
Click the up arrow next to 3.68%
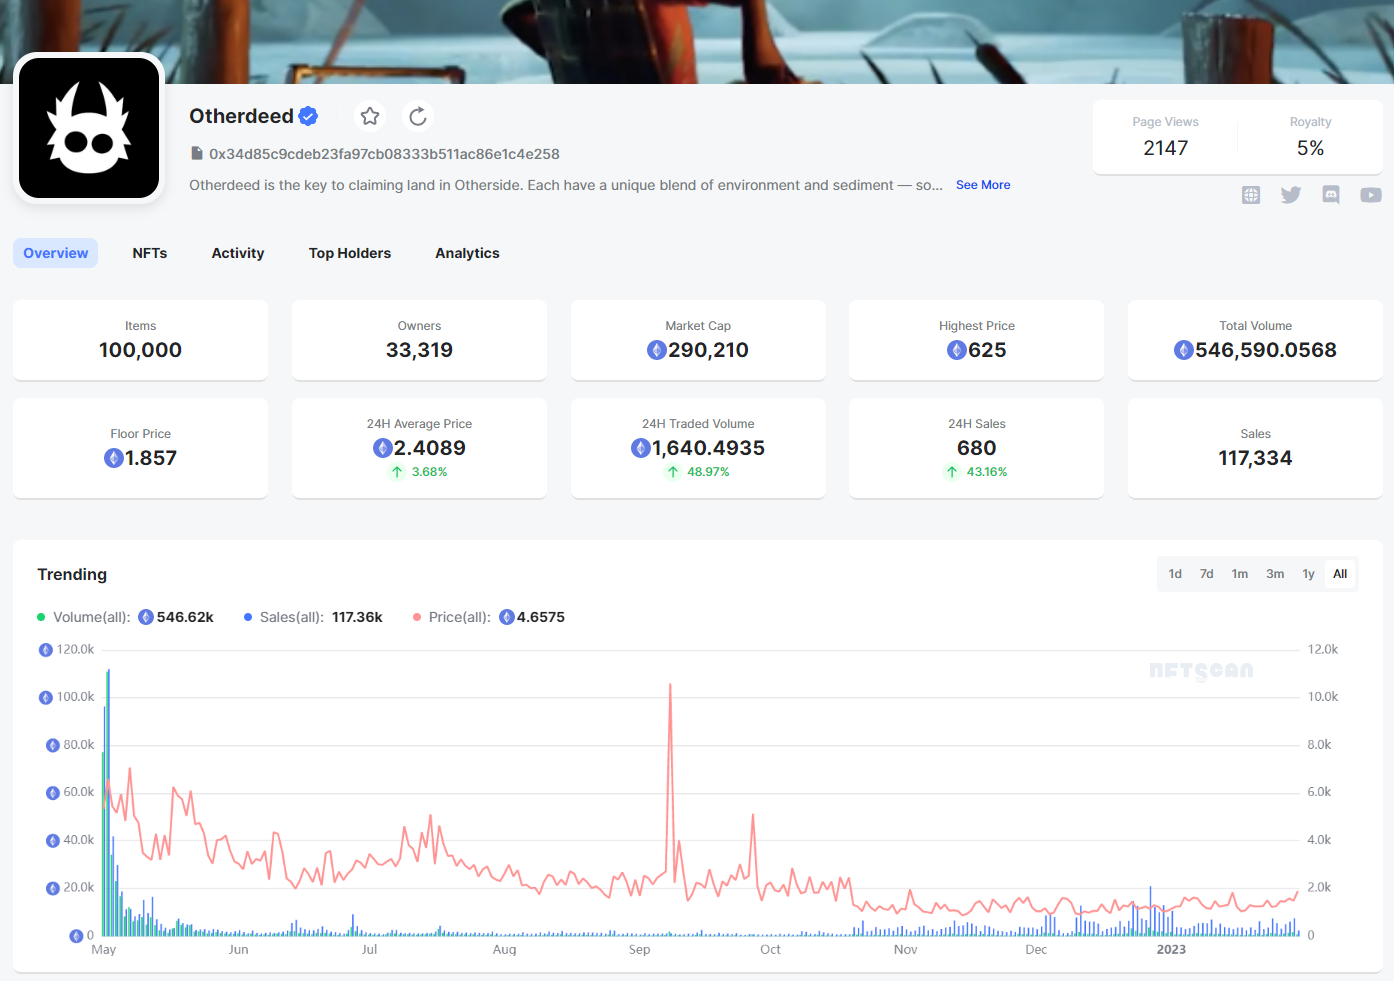coord(397,472)
